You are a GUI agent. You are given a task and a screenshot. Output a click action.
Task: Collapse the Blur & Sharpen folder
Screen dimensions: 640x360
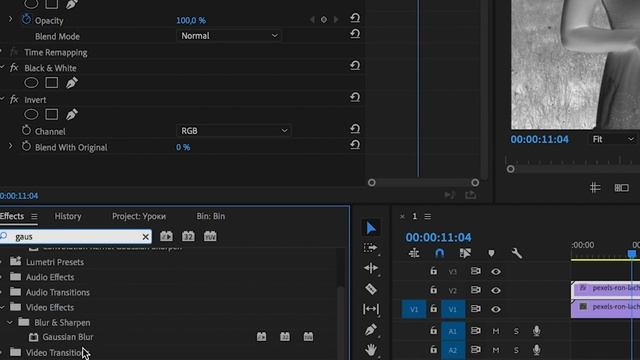(x=9, y=322)
